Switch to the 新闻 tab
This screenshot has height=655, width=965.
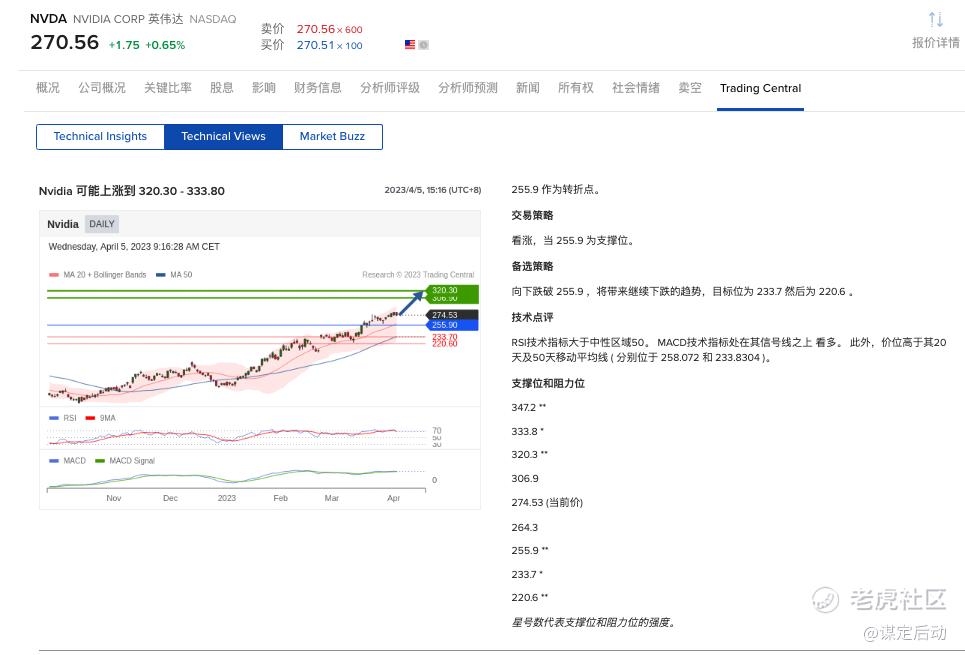pyautogui.click(x=527, y=88)
